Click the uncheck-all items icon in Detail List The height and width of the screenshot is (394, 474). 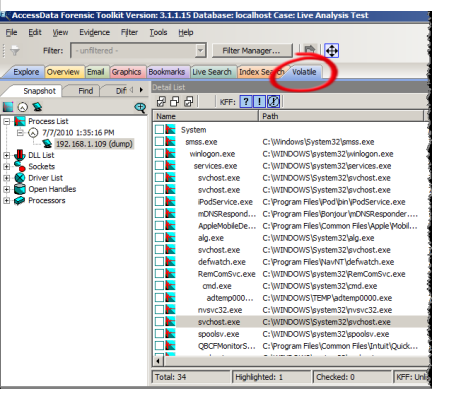[x=175, y=101]
